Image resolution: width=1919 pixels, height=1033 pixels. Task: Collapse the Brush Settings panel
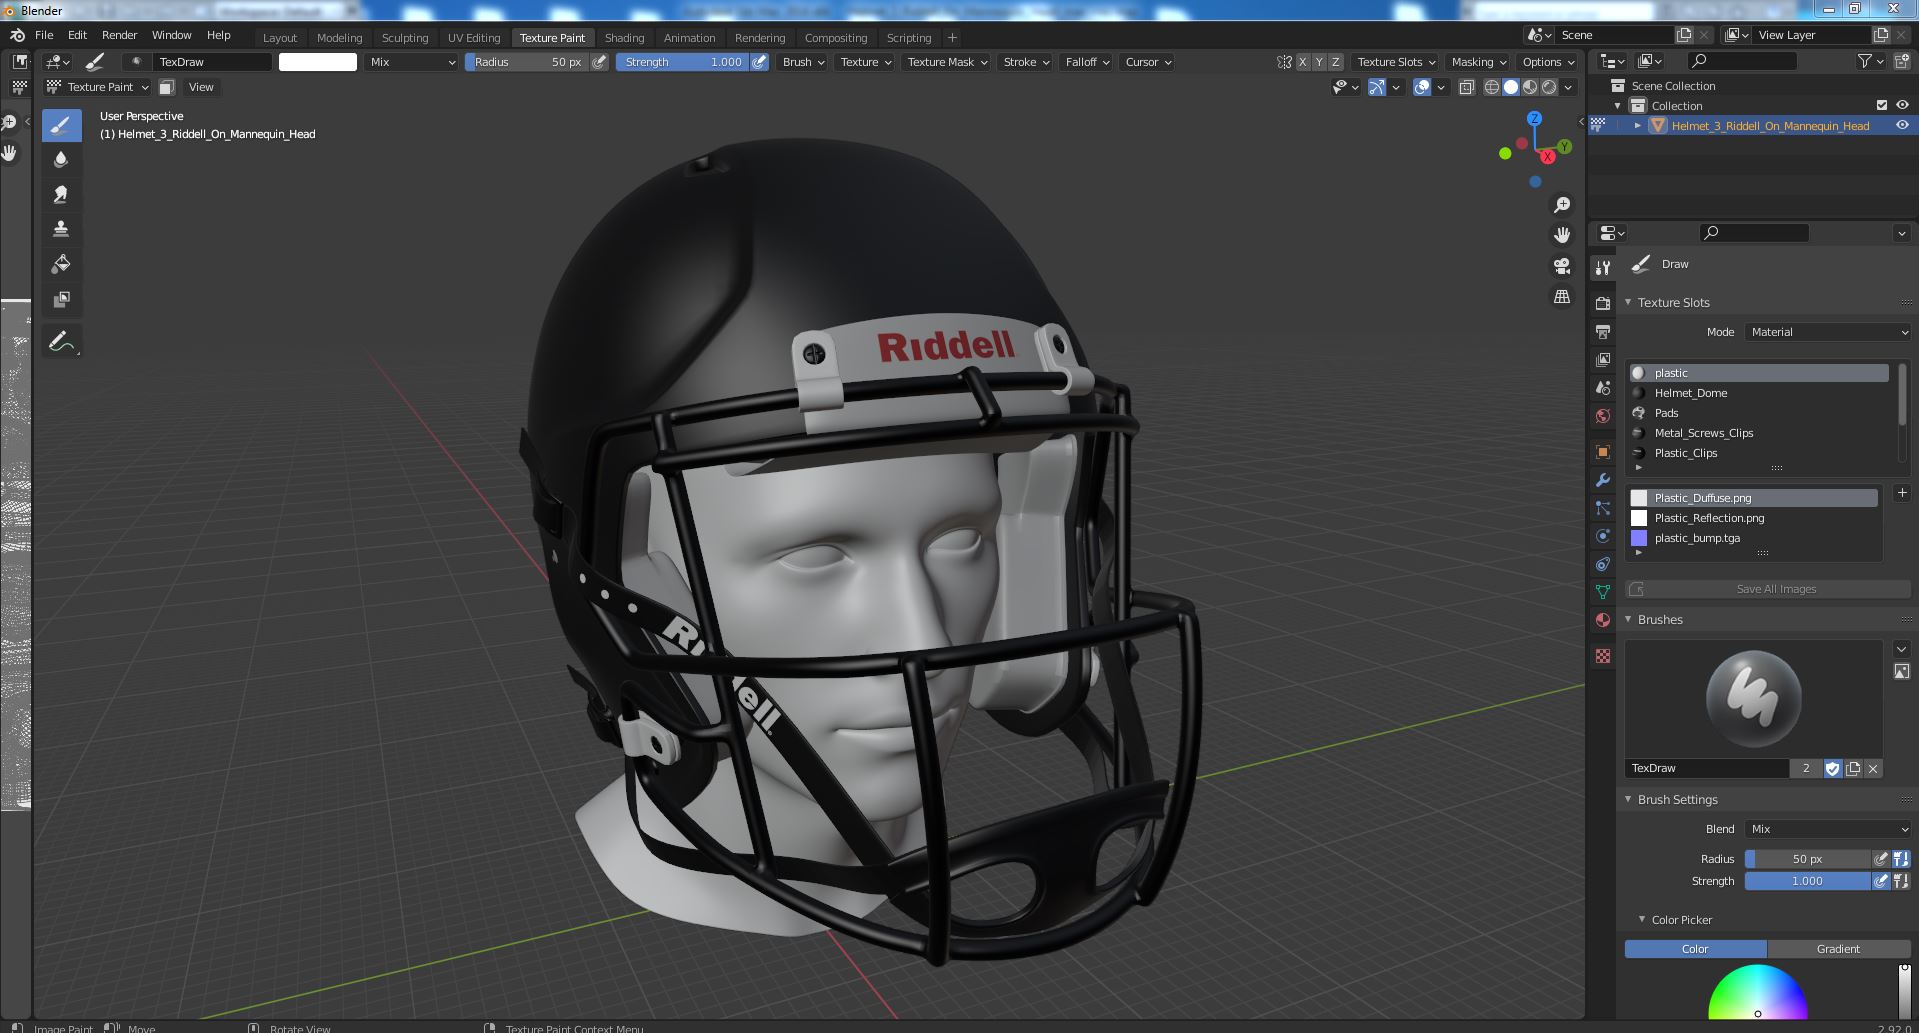pyautogui.click(x=1628, y=799)
